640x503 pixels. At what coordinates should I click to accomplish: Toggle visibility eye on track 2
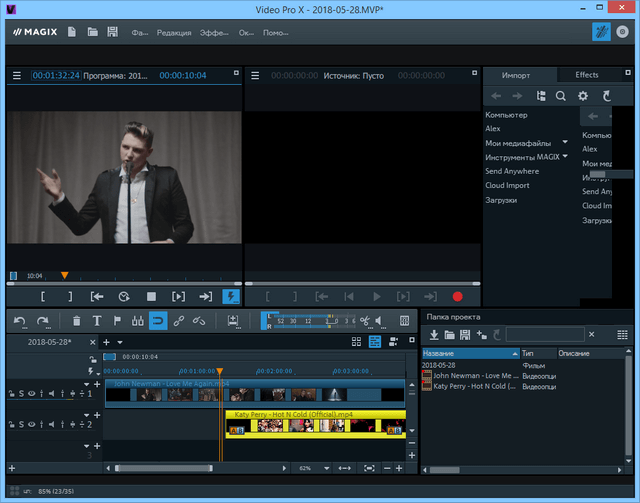(x=31, y=424)
